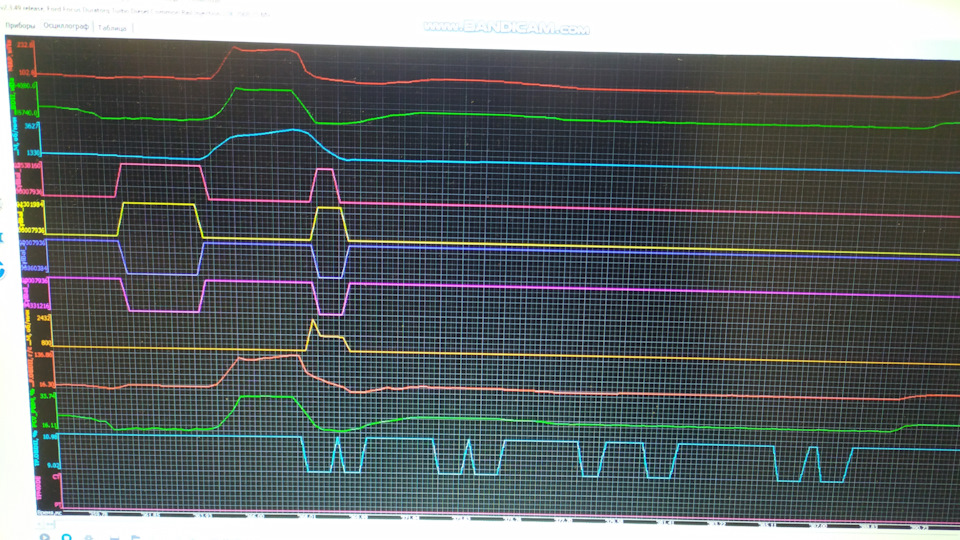Select the green axis value 33.74
960x540 pixels.
pos(47,396)
